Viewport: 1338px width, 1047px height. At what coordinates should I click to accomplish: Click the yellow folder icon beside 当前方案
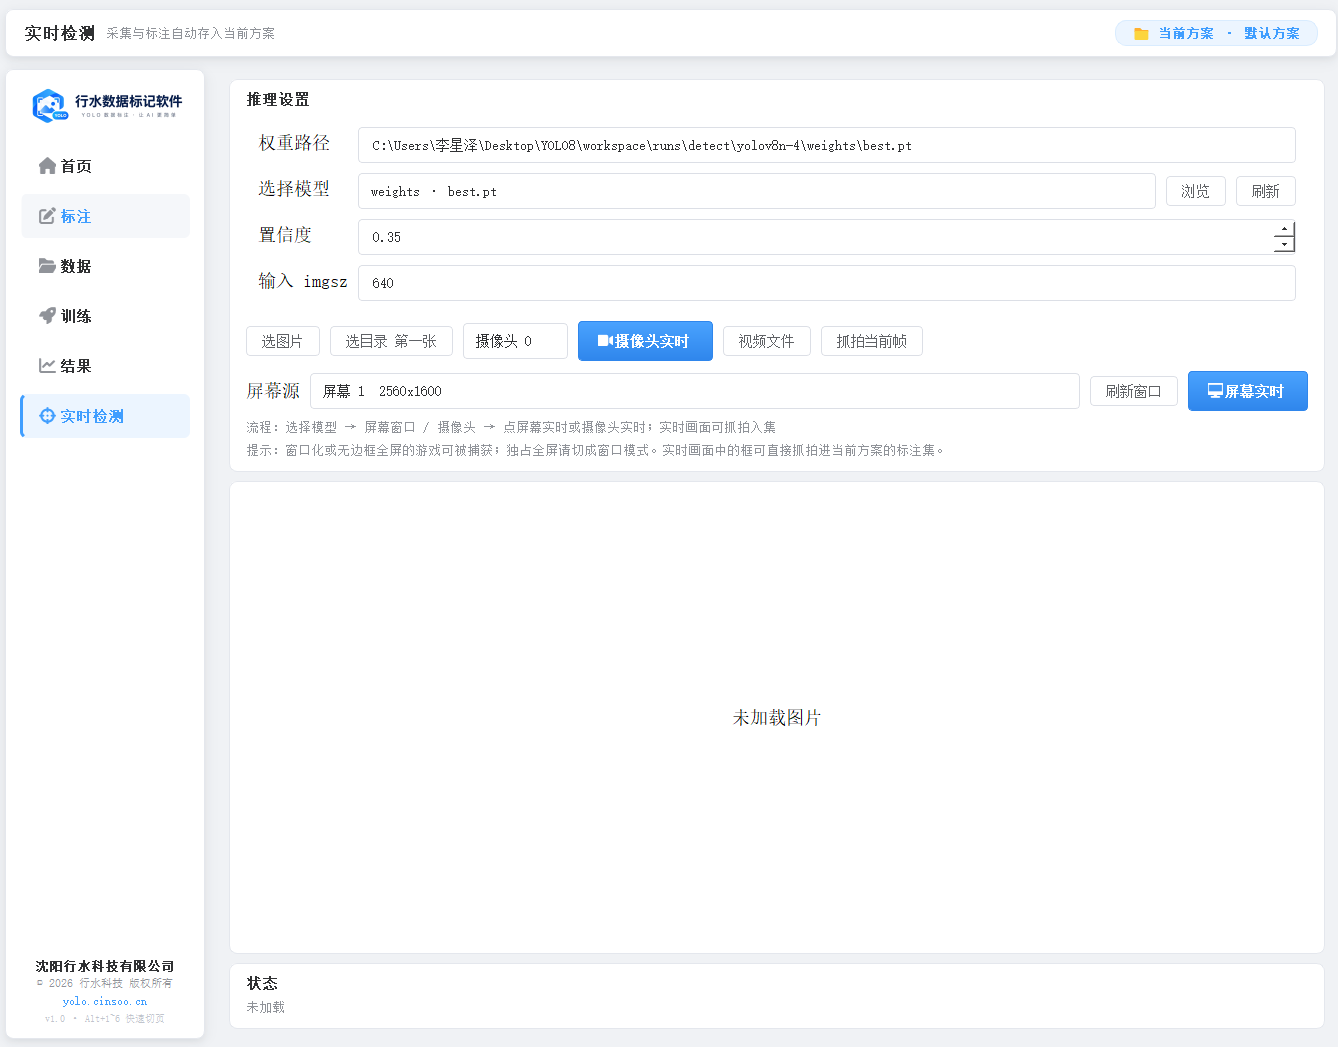coord(1141,34)
